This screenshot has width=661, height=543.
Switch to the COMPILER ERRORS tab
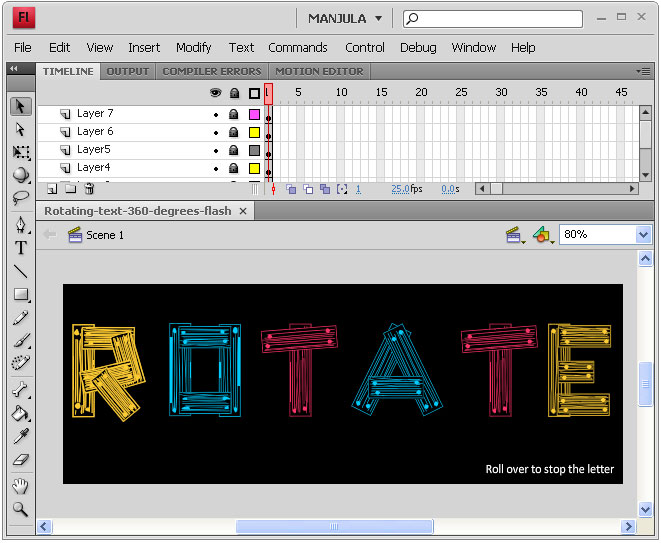coord(212,72)
